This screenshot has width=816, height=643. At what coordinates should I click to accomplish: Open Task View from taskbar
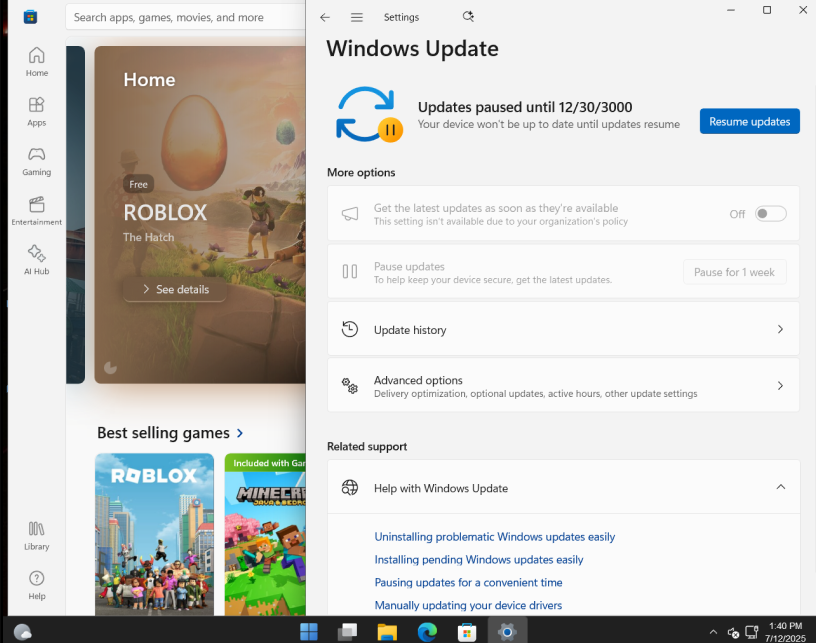(x=347, y=632)
